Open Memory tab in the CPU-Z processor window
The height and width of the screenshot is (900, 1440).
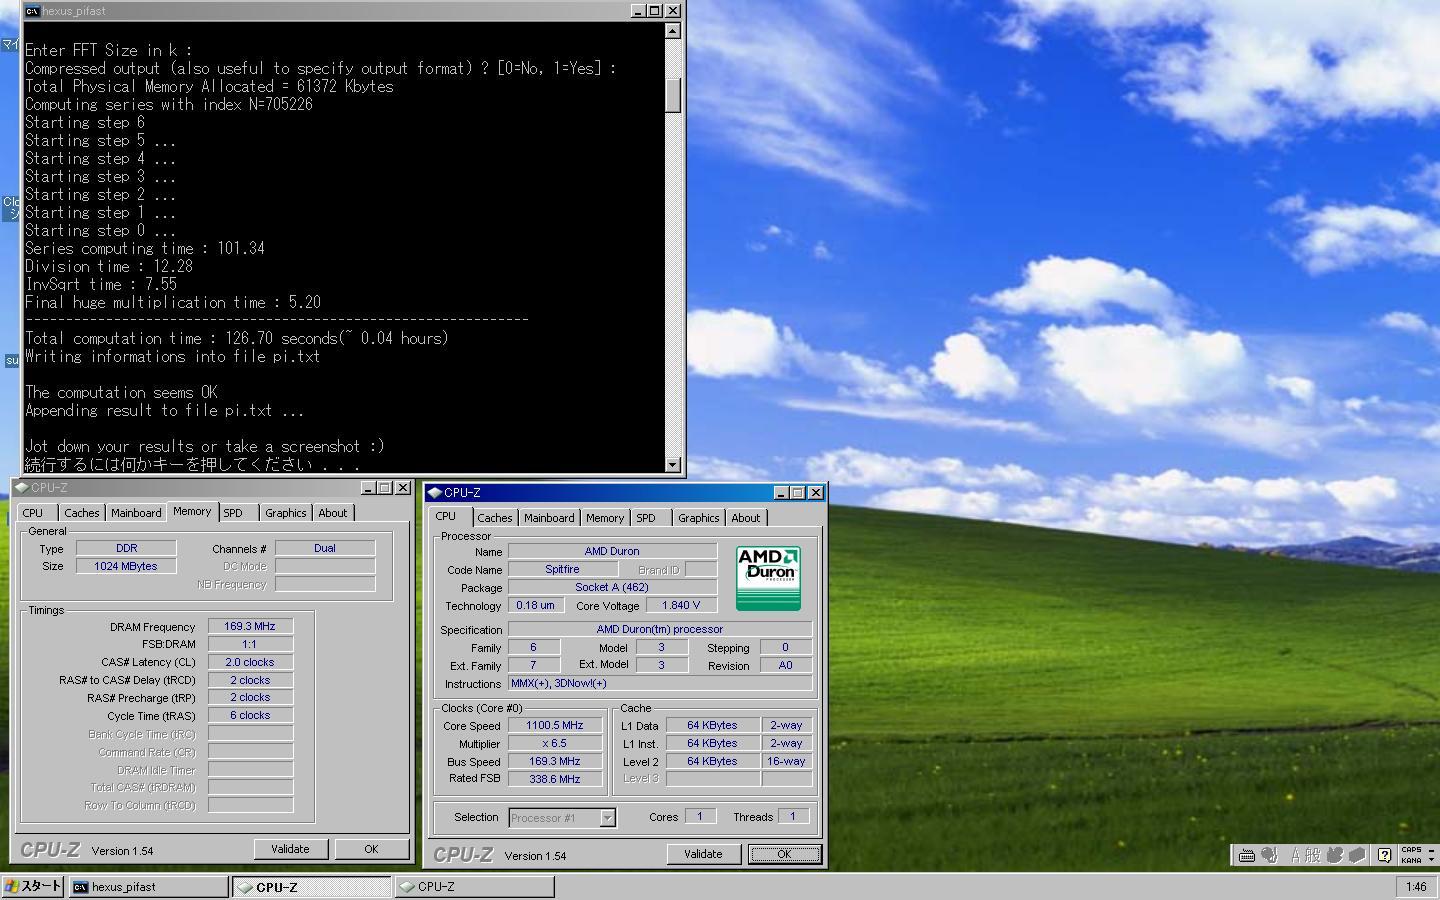click(x=605, y=518)
